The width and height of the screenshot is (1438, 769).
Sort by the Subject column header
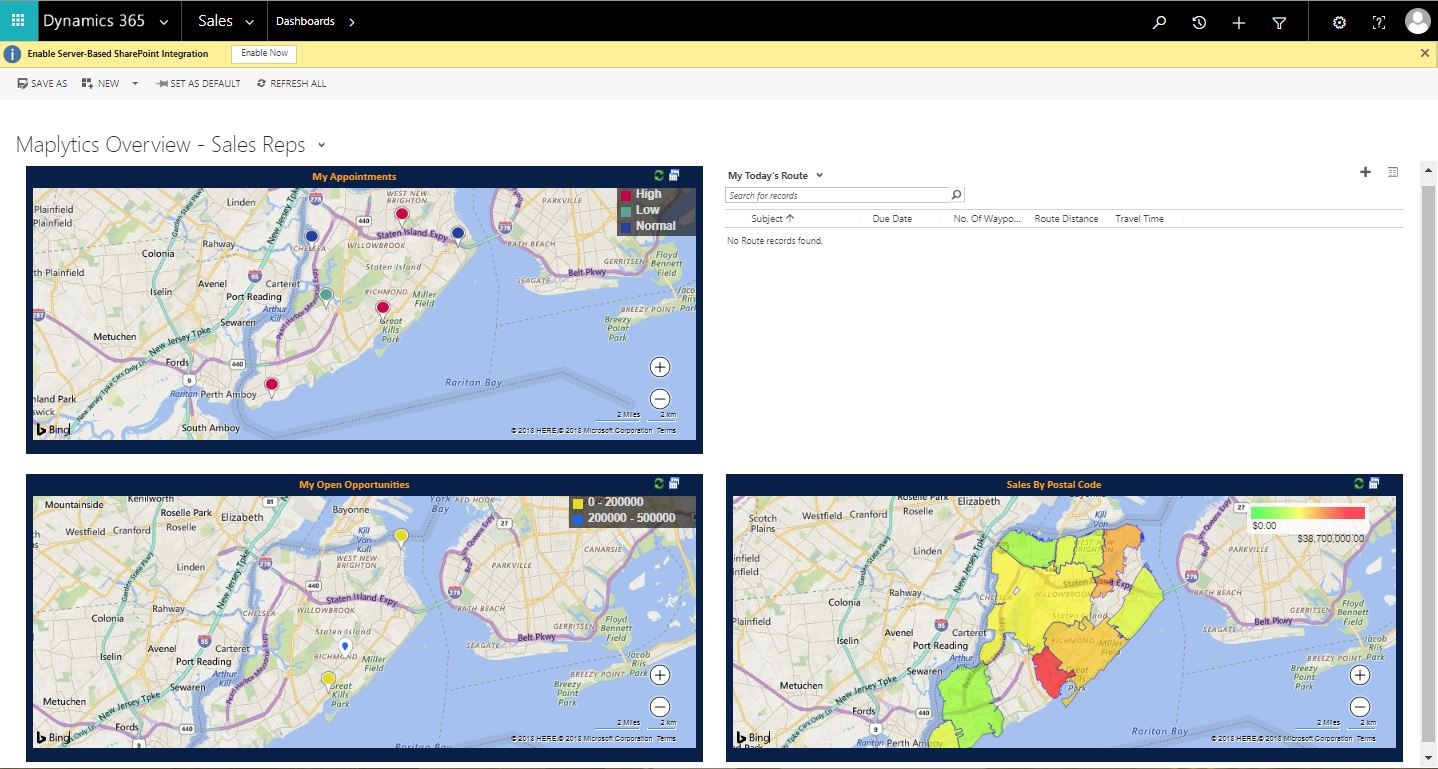coord(772,218)
